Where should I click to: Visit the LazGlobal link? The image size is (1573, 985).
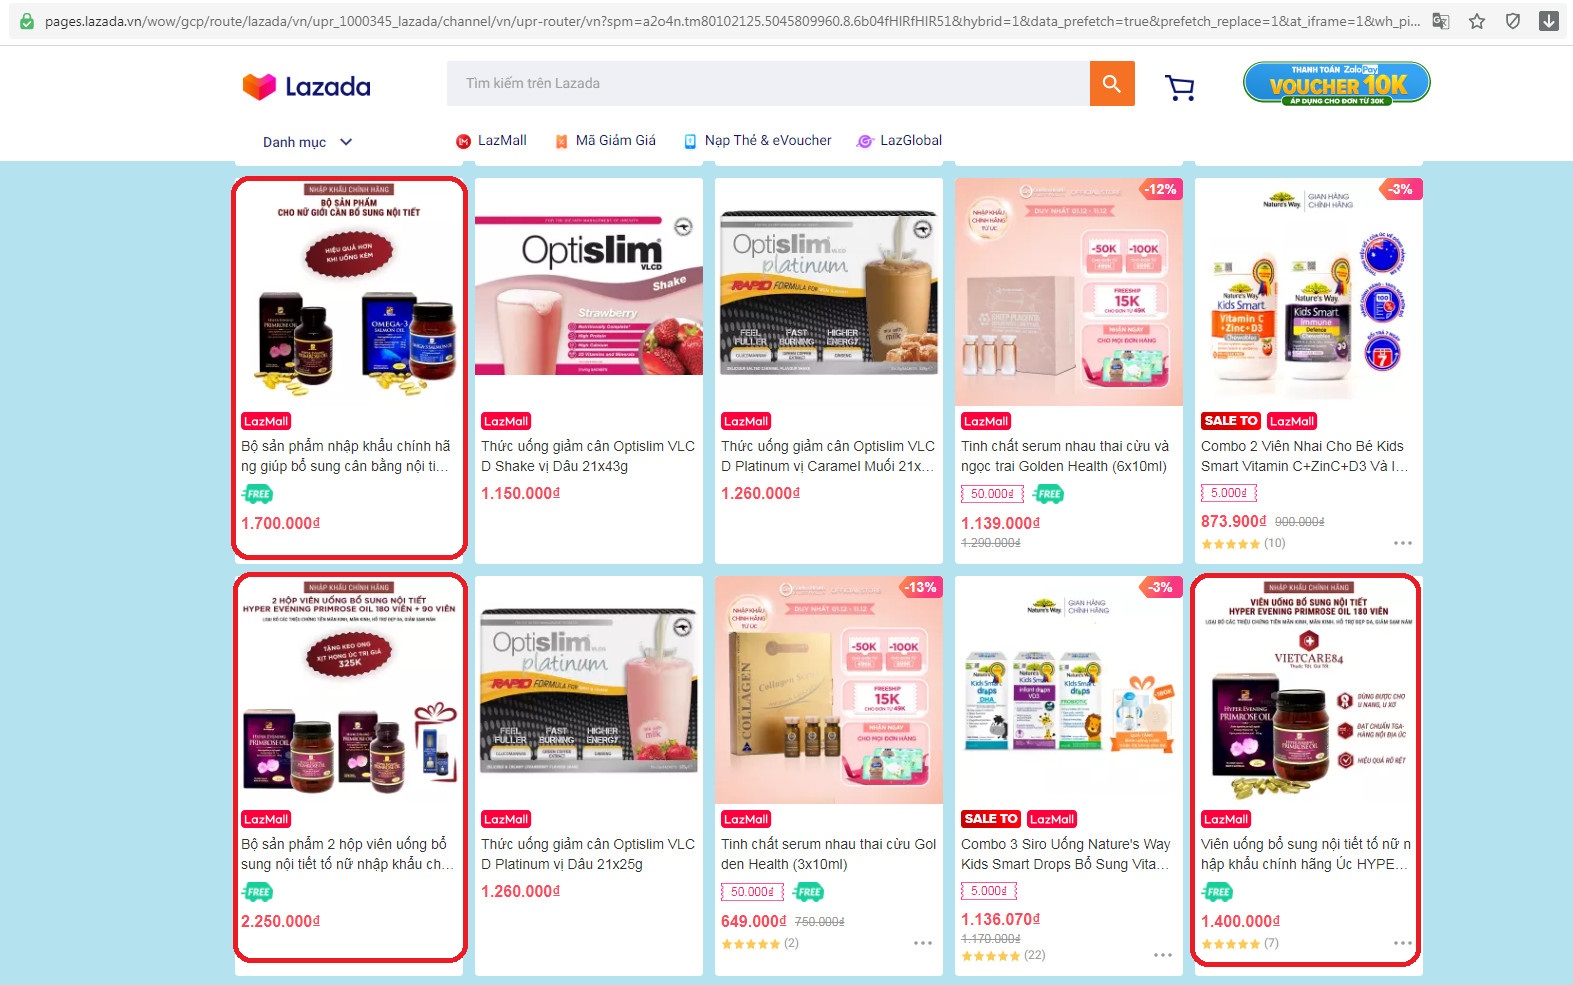click(x=900, y=141)
